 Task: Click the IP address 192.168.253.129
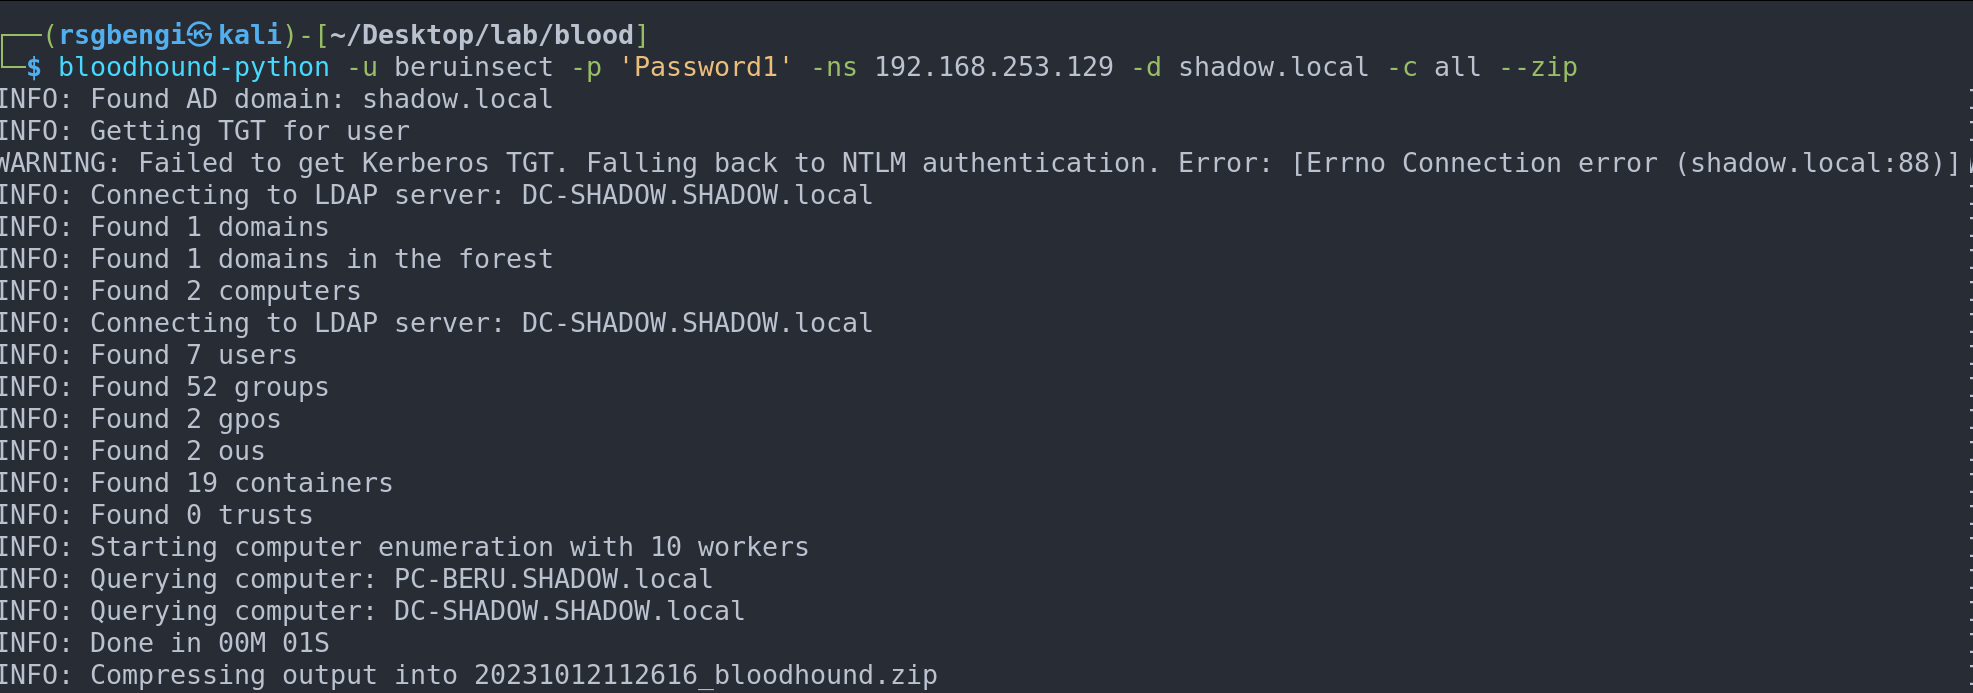point(993,67)
